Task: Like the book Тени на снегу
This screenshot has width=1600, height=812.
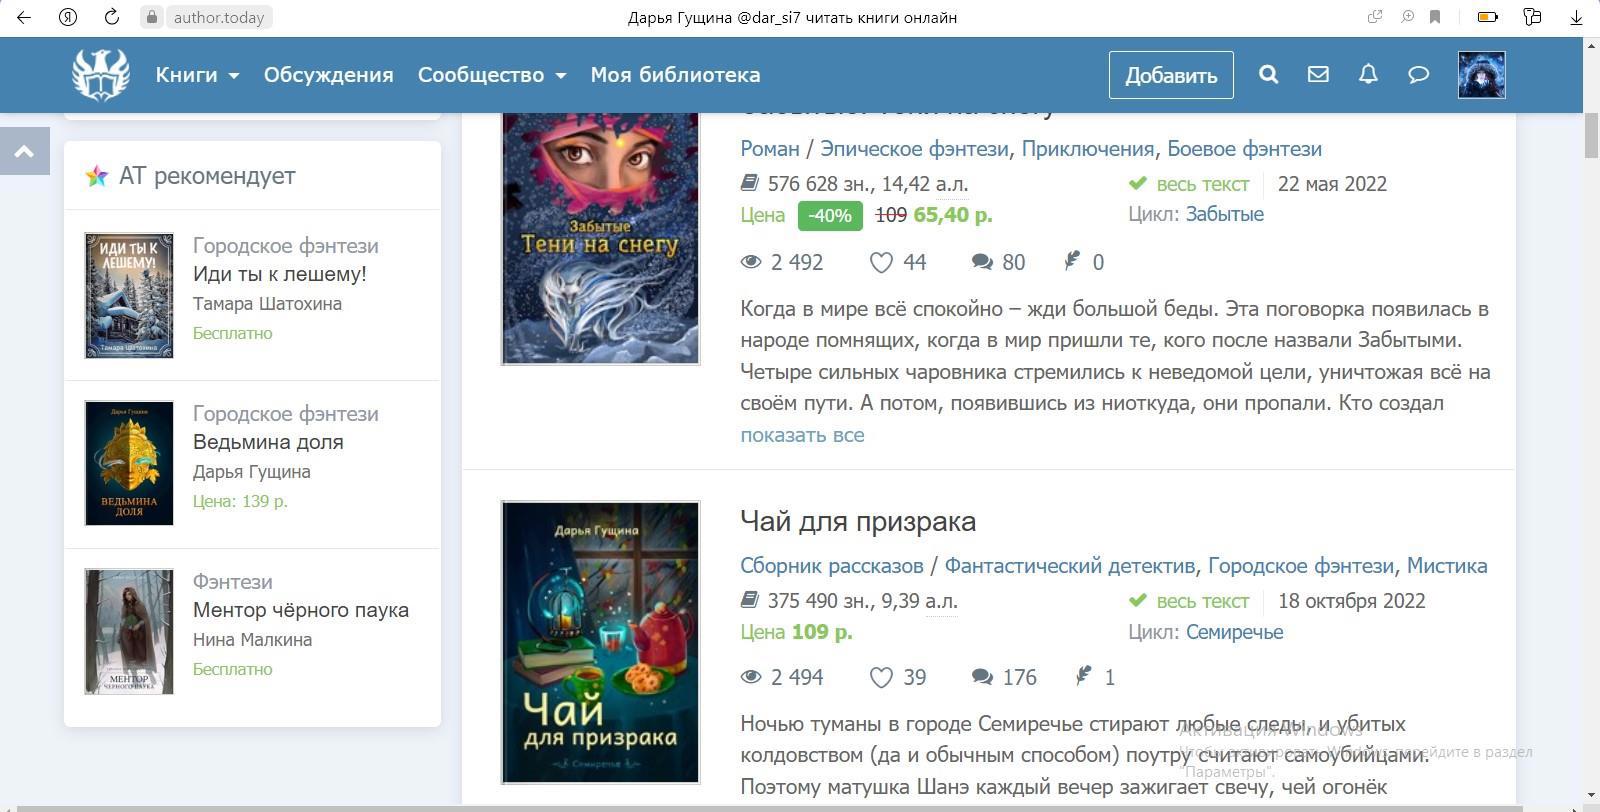Action: tap(881, 262)
